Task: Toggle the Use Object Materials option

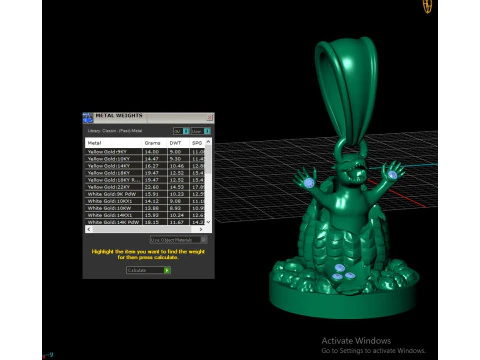Action: pyautogui.click(x=178, y=240)
